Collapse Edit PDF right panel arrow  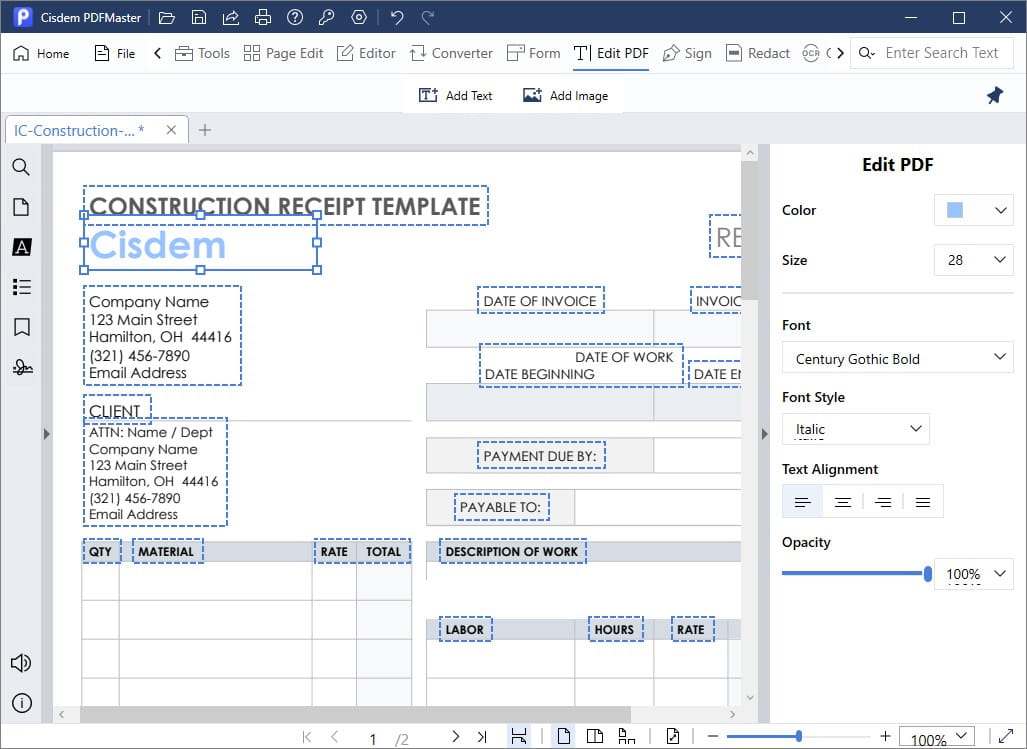click(764, 433)
